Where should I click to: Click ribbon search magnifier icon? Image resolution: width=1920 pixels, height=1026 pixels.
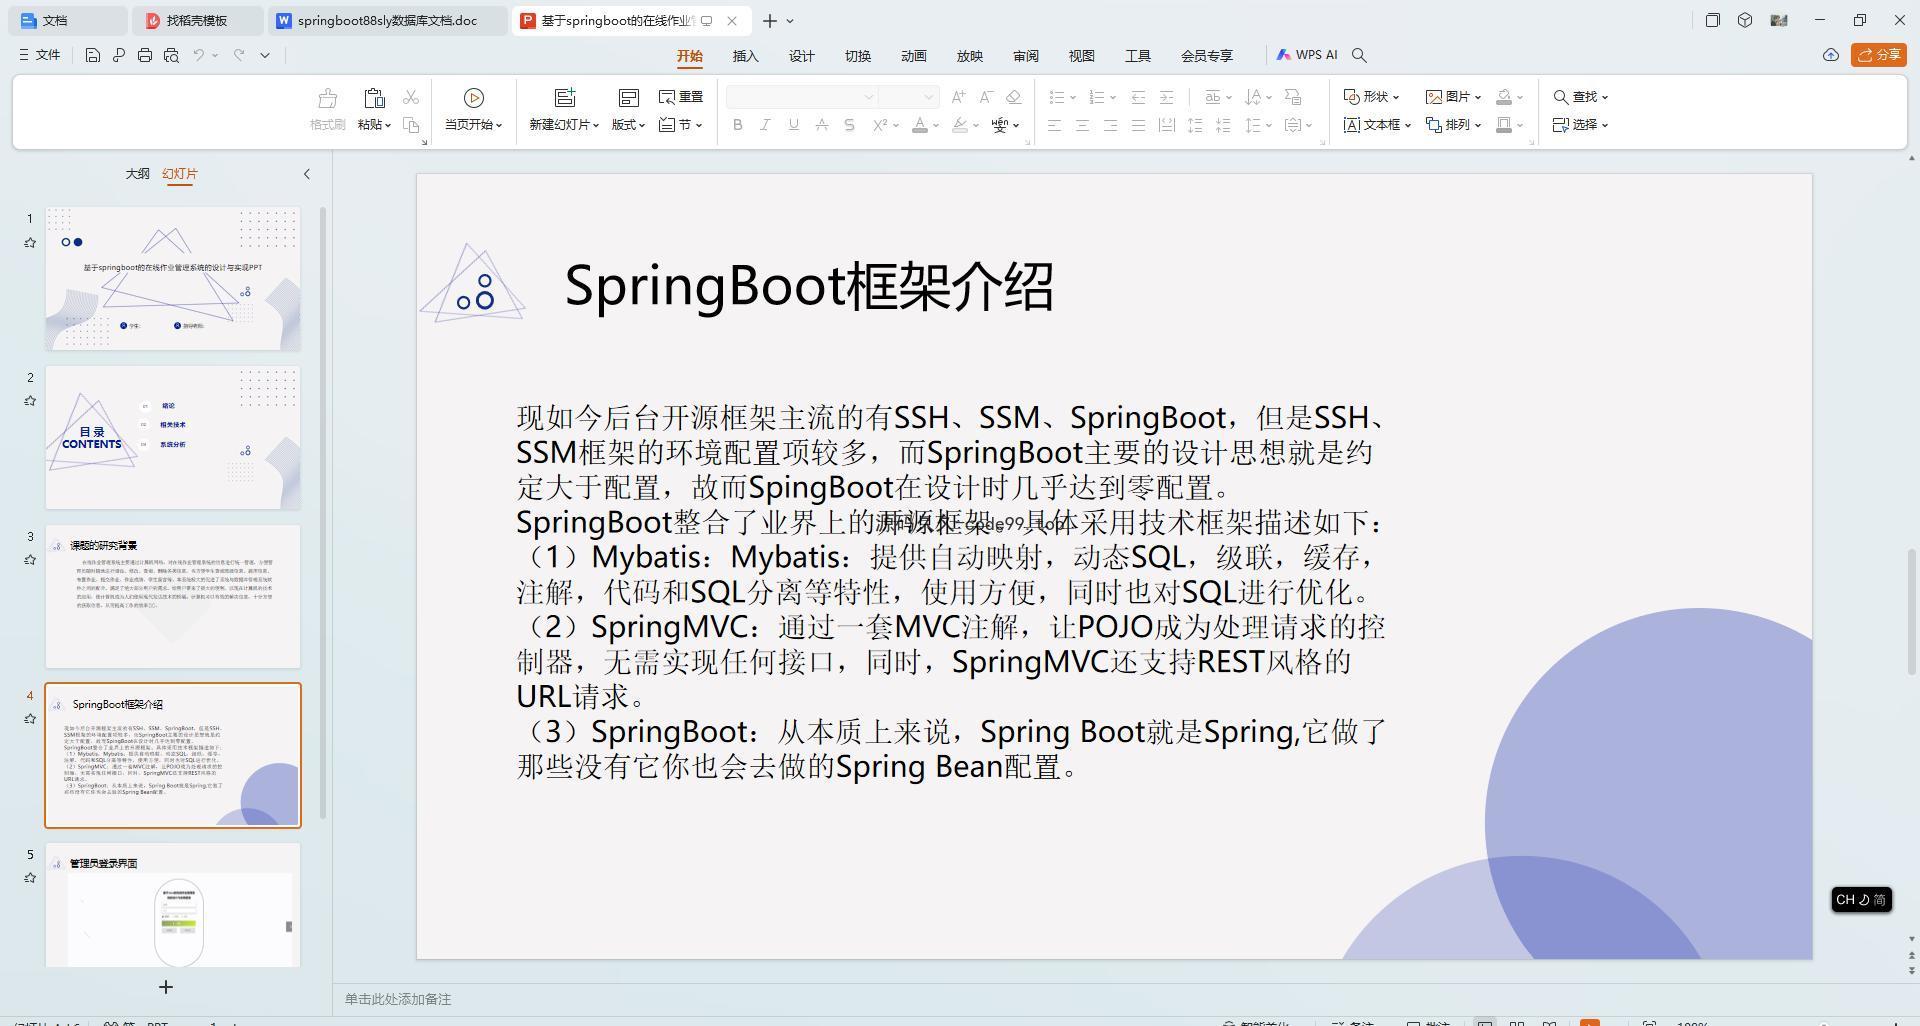point(1359,55)
